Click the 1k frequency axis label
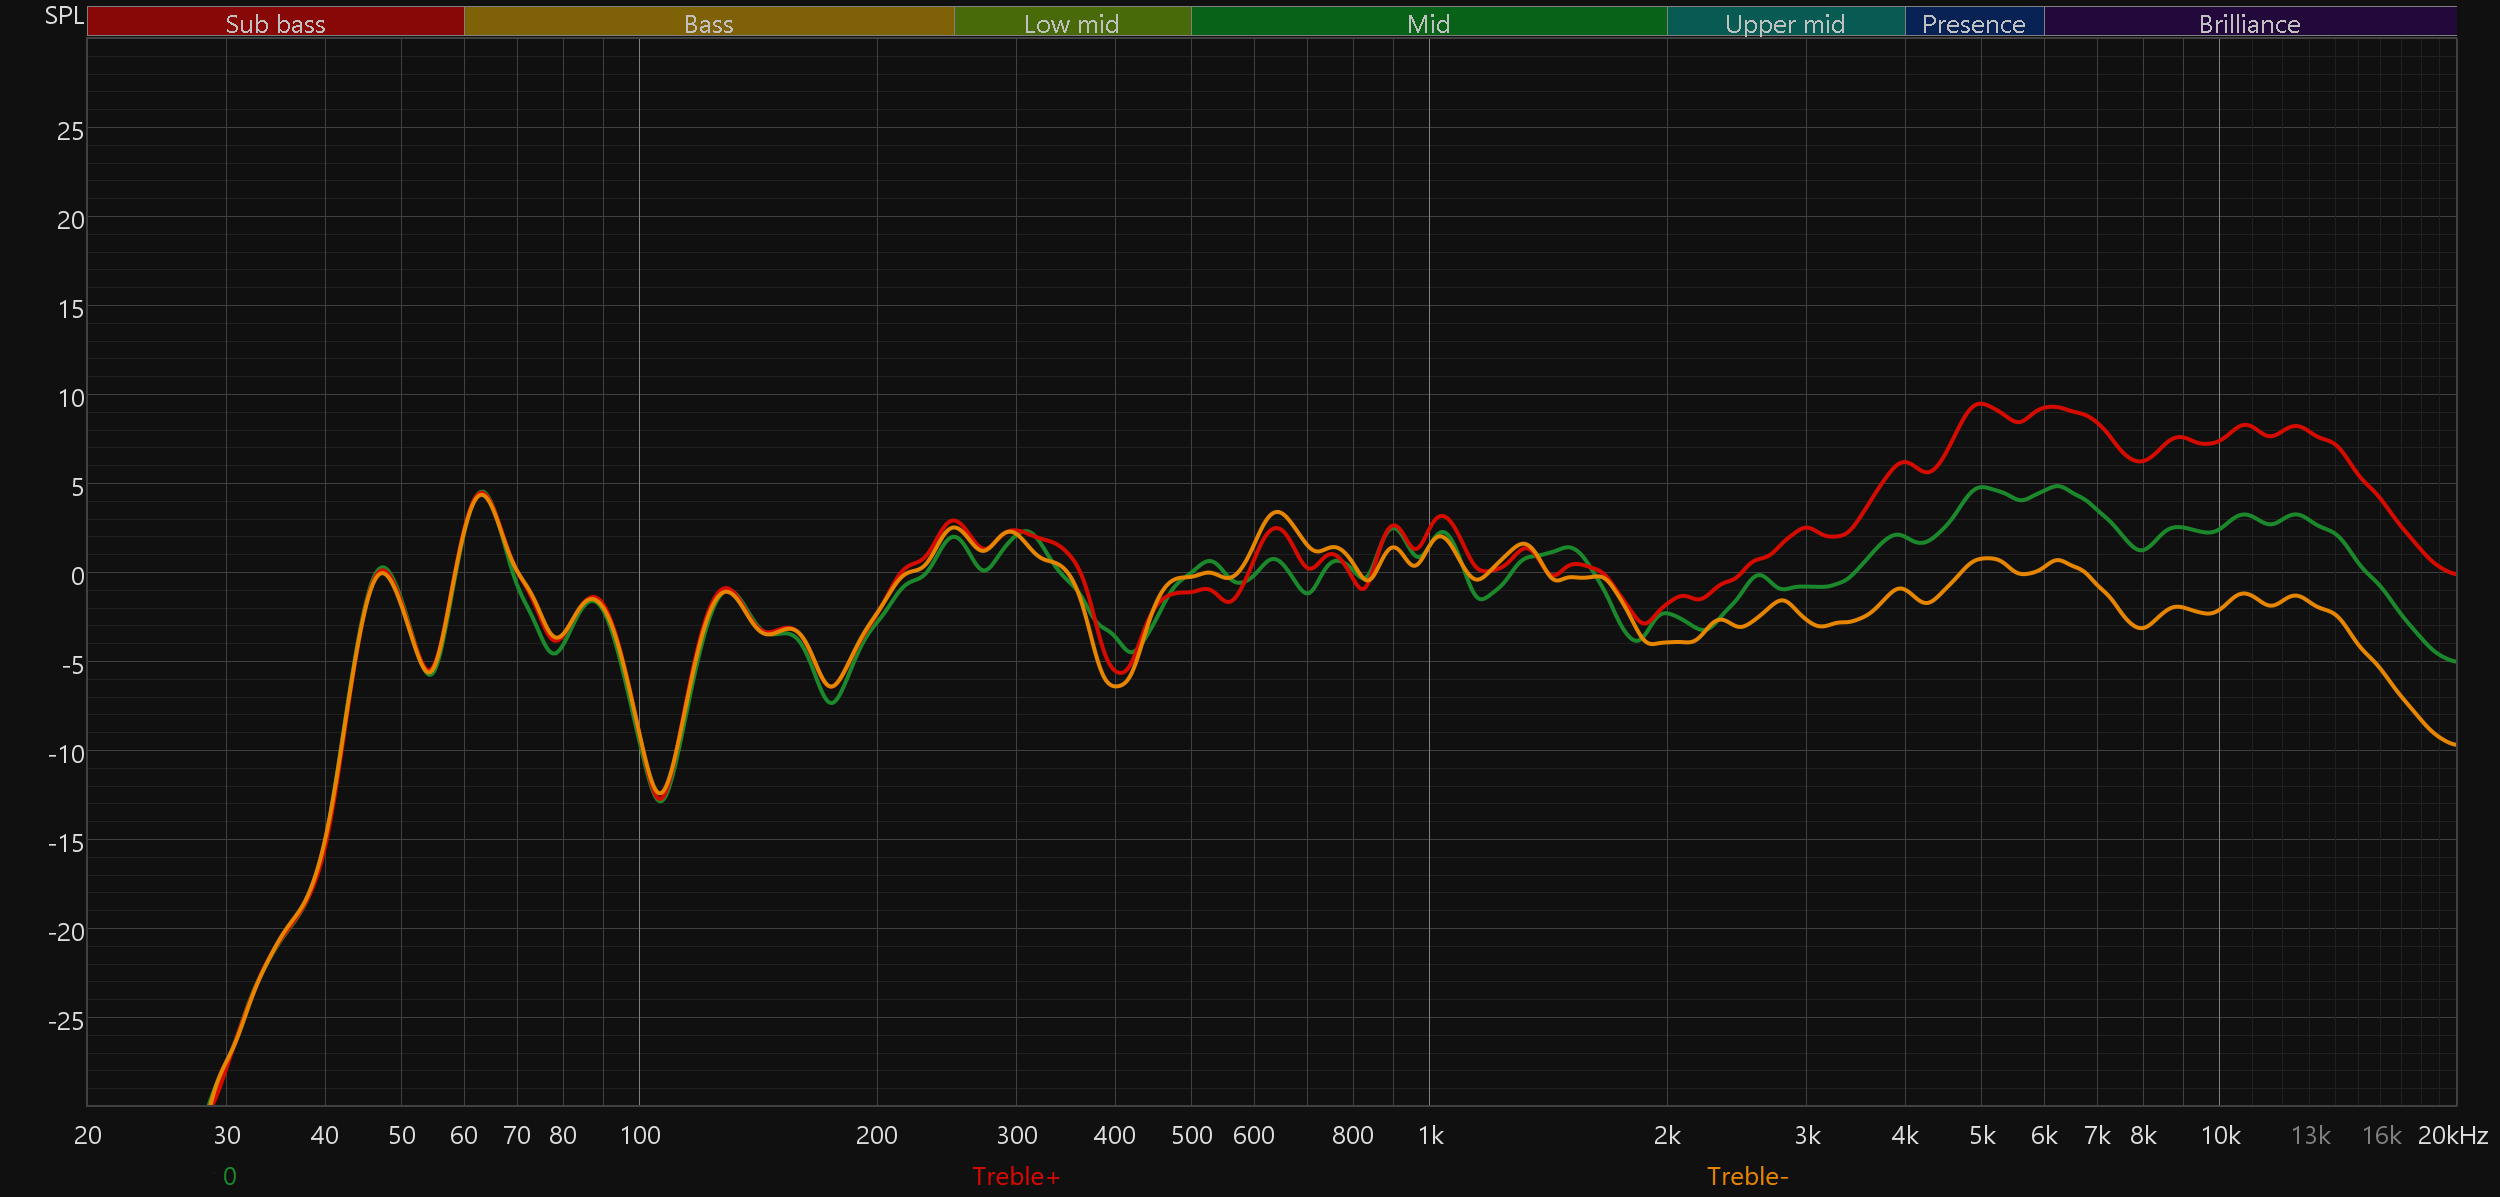 click(1431, 1135)
